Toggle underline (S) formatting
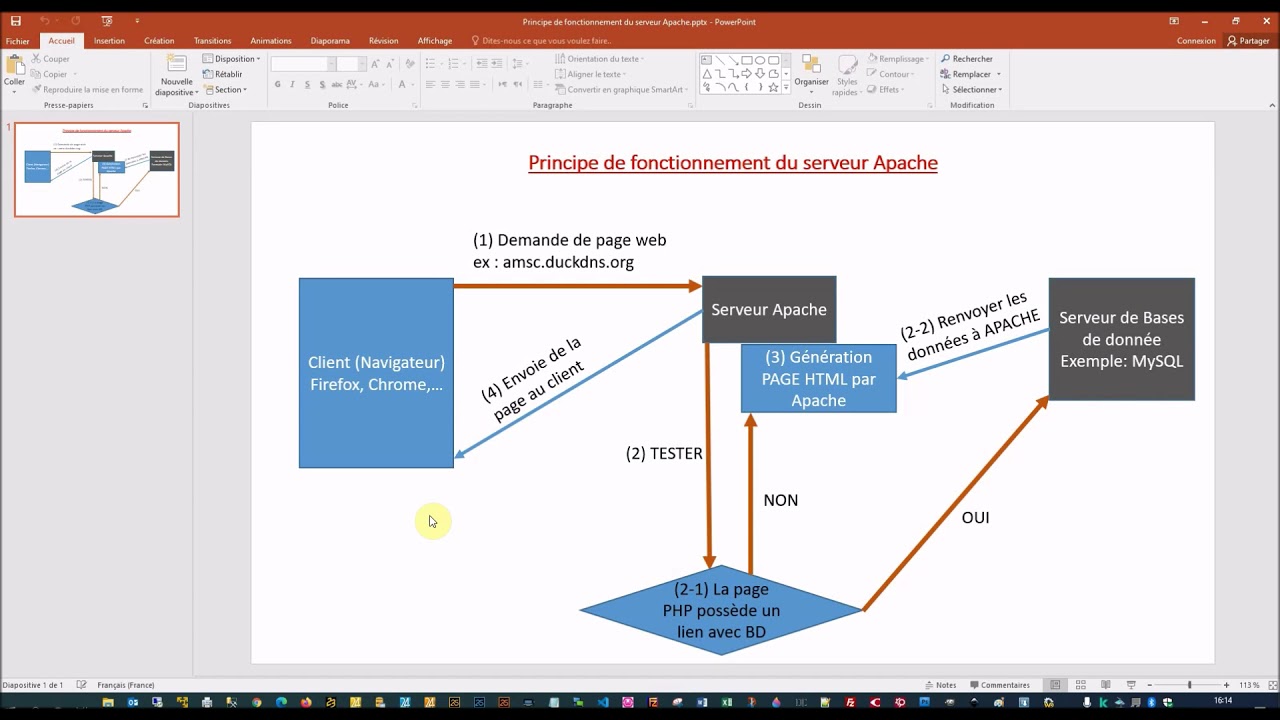Image resolution: width=1280 pixels, height=720 pixels. [307, 85]
